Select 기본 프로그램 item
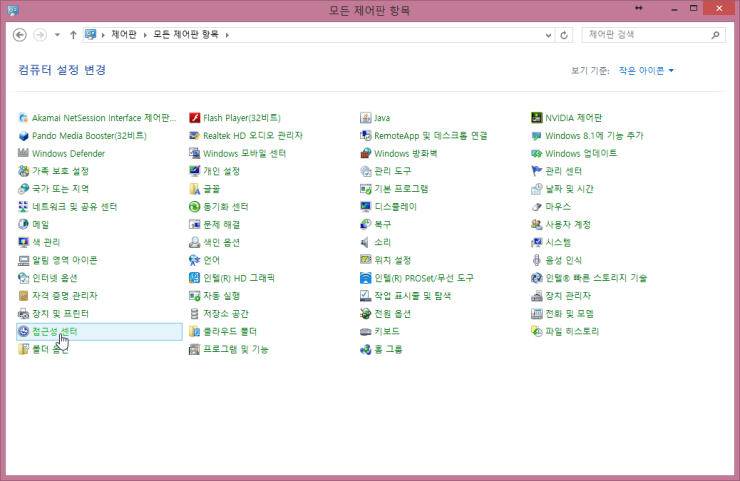 tap(401, 189)
